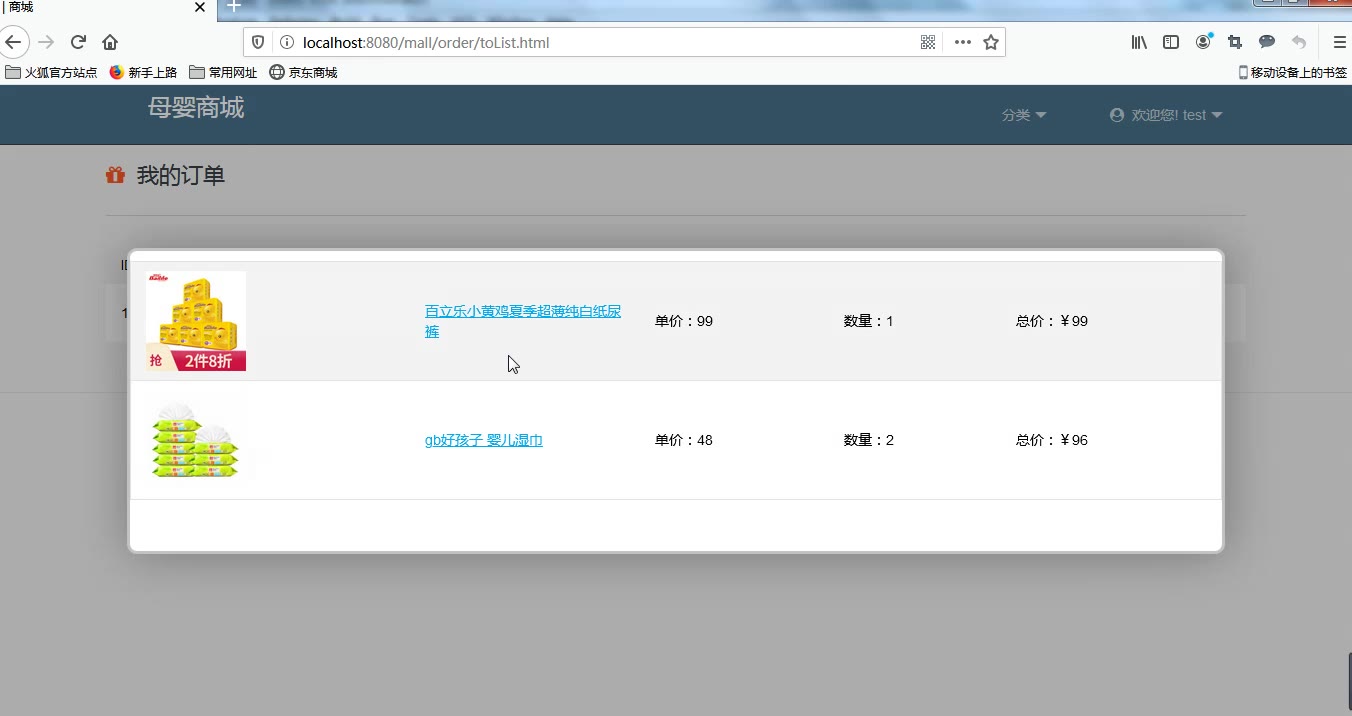Click the 单价：99 text
The height and width of the screenshot is (716, 1352).
pos(684,321)
